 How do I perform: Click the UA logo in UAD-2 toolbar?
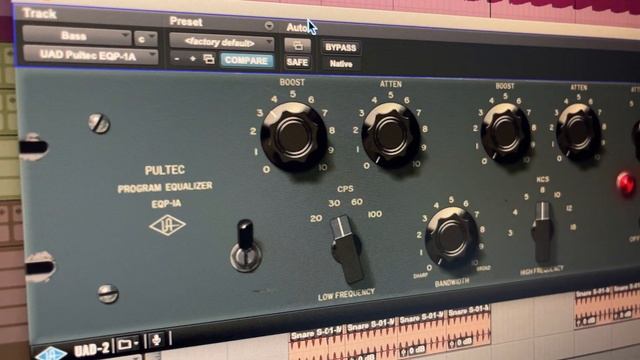tap(51, 353)
